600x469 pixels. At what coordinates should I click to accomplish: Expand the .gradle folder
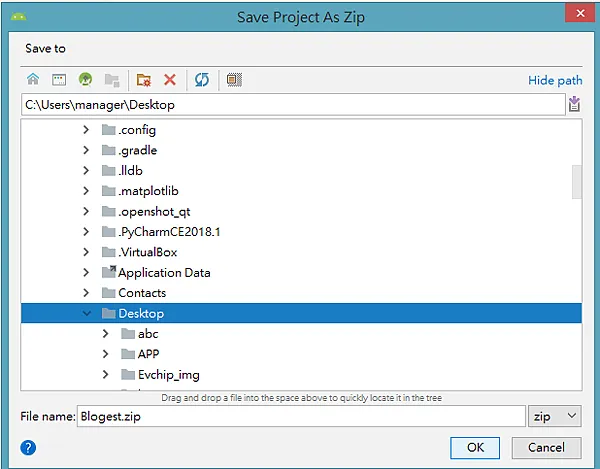point(87,150)
